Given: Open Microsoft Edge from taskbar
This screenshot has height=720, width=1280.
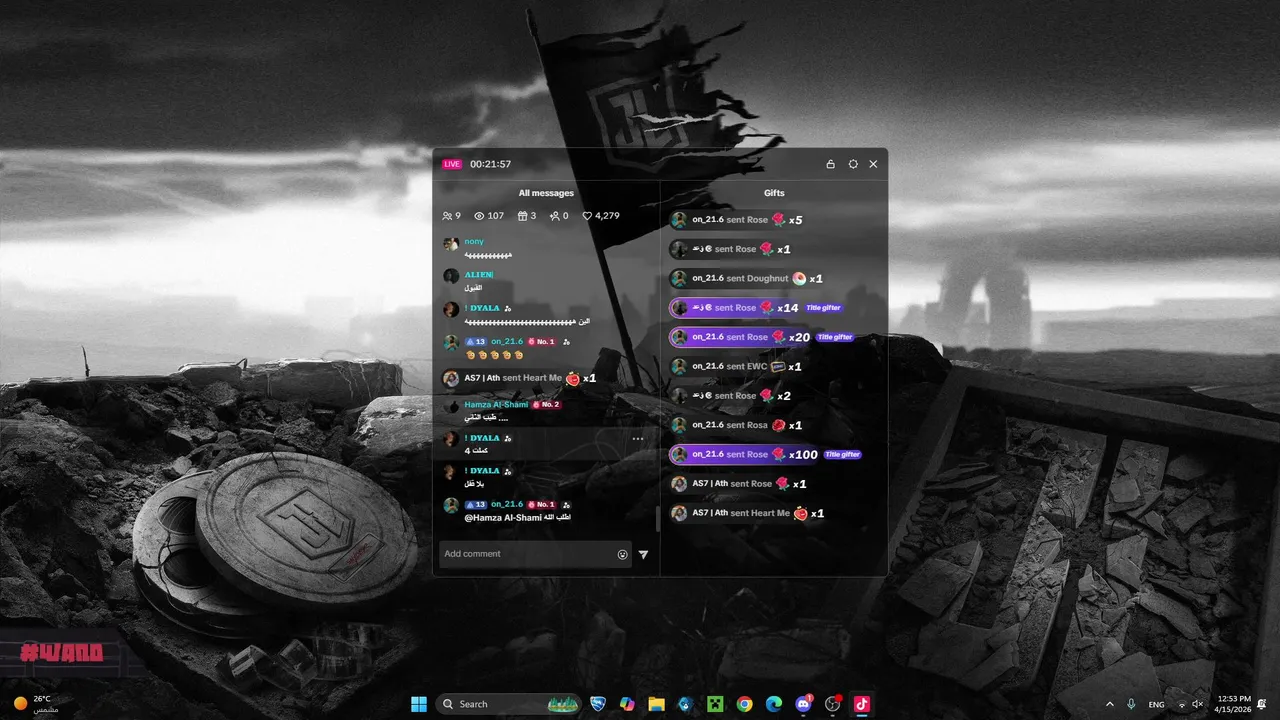Looking at the screenshot, I should [x=773, y=704].
